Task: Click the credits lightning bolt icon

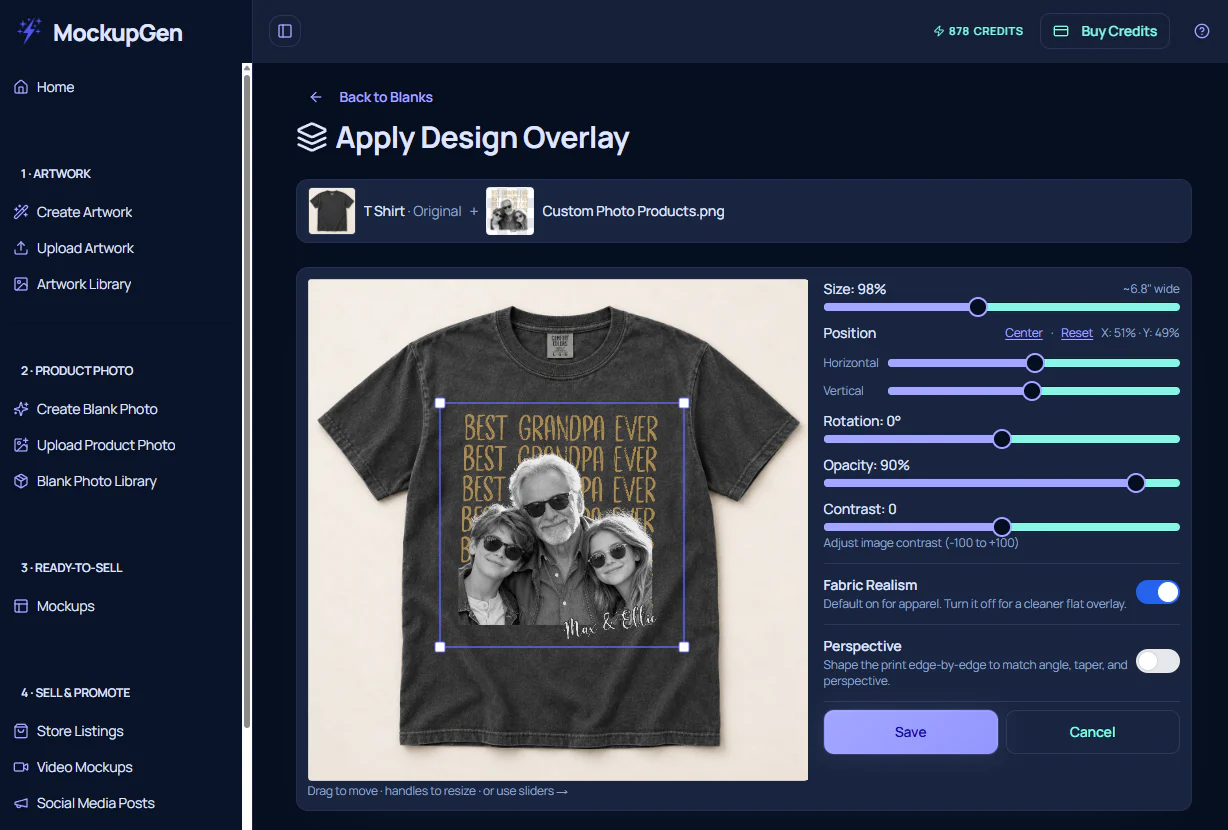Action: (938, 31)
